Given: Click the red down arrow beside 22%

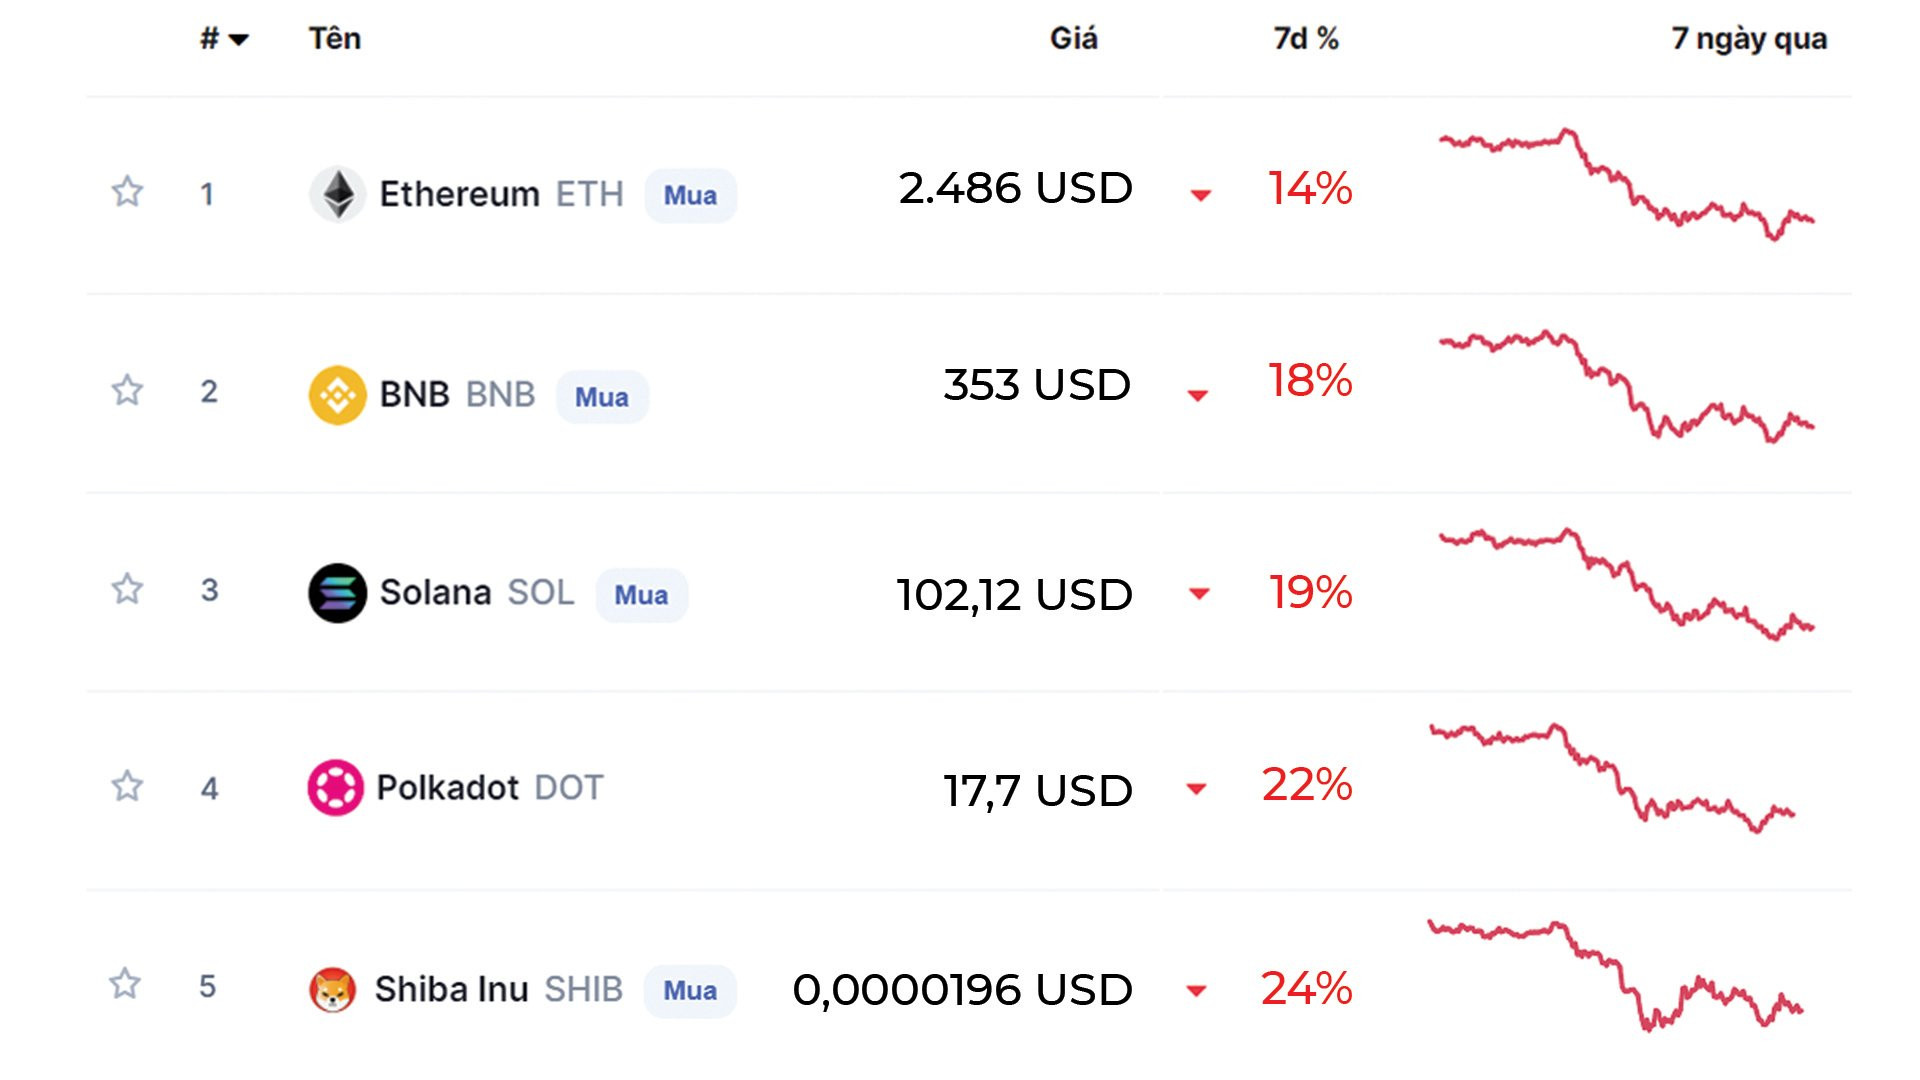Looking at the screenshot, I should click(1196, 789).
